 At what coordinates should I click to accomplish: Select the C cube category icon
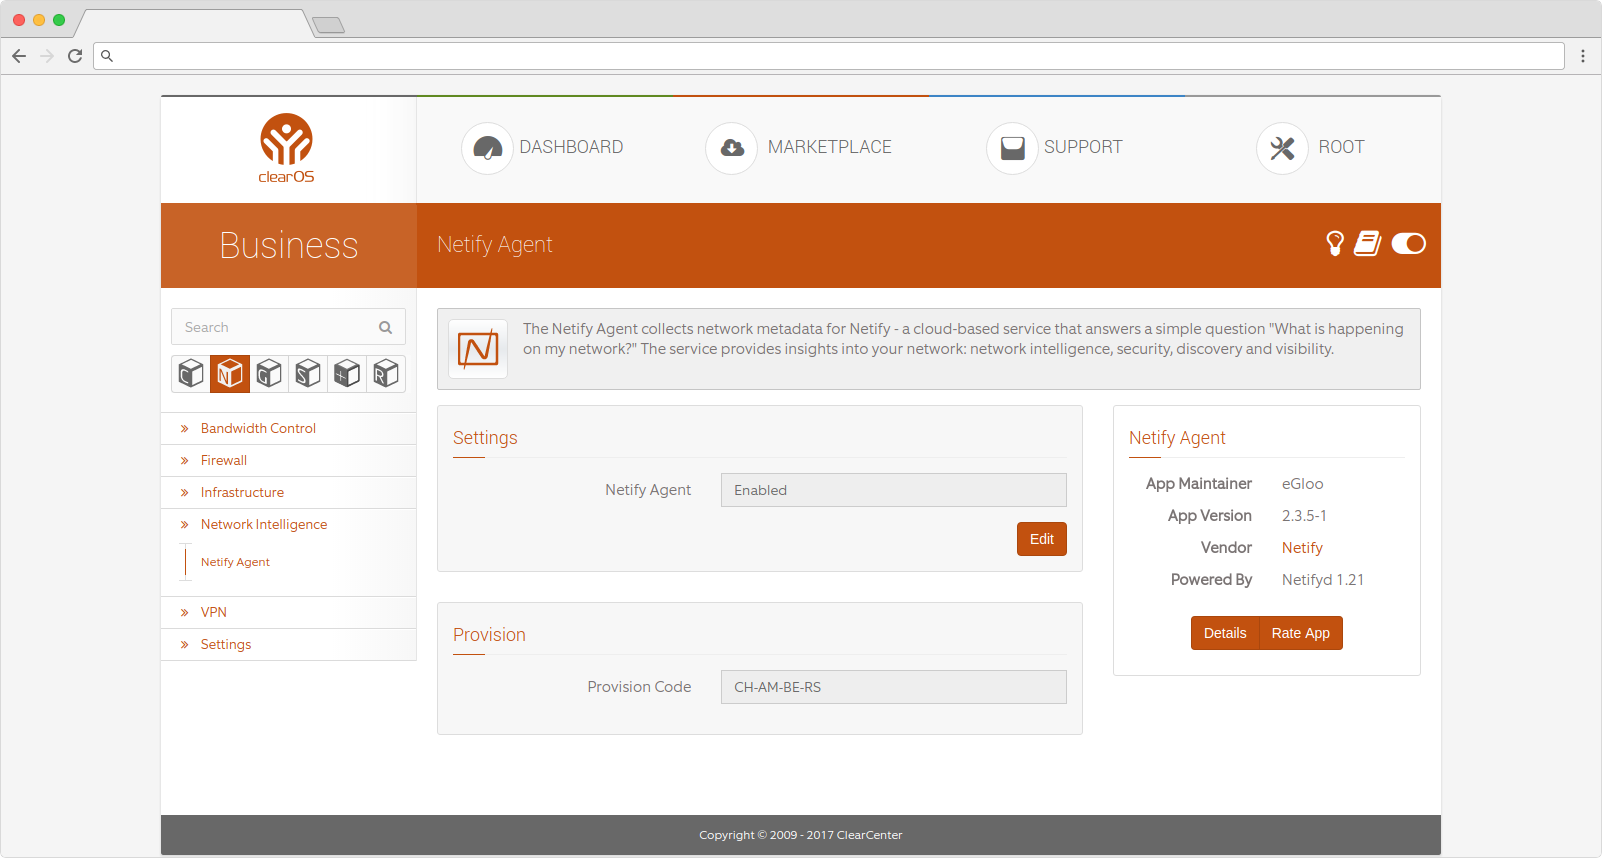click(191, 374)
